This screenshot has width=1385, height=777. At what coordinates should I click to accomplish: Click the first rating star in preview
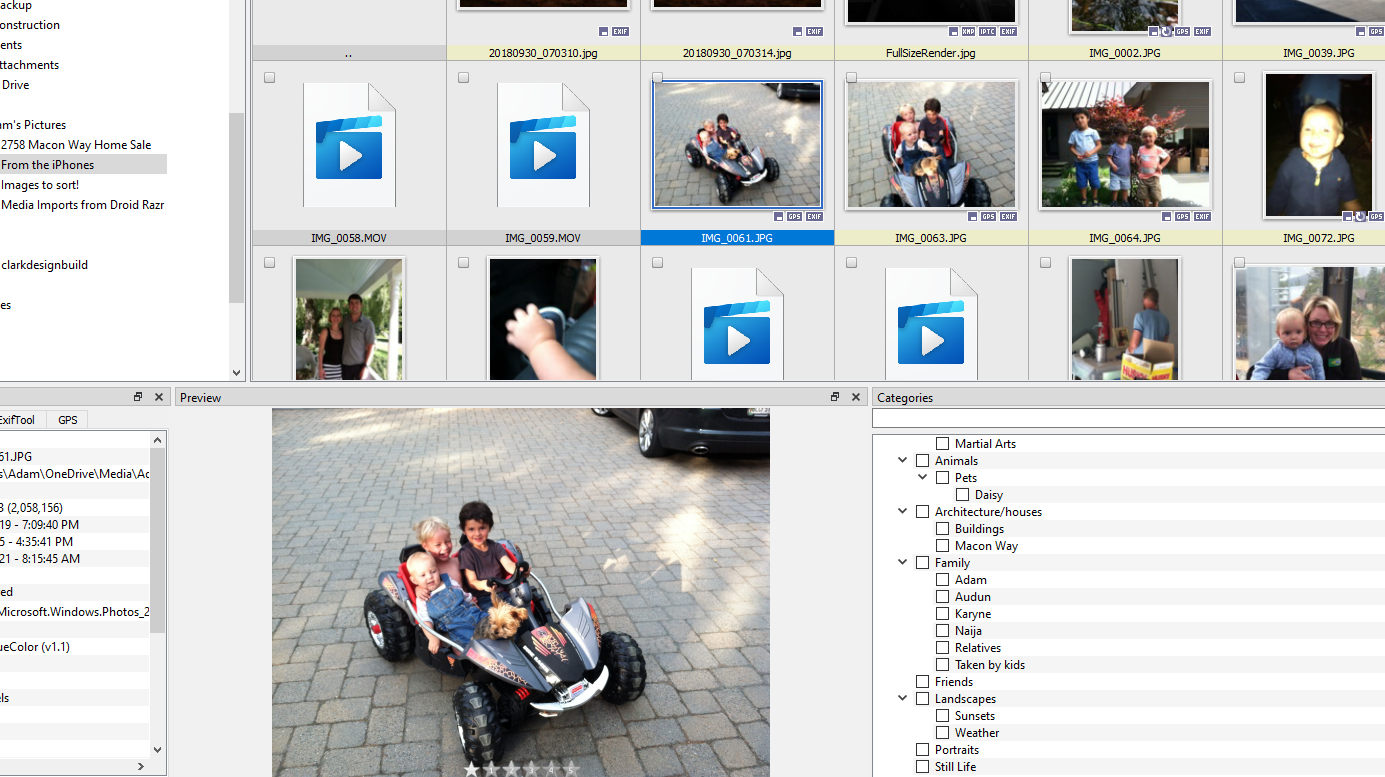(472, 768)
